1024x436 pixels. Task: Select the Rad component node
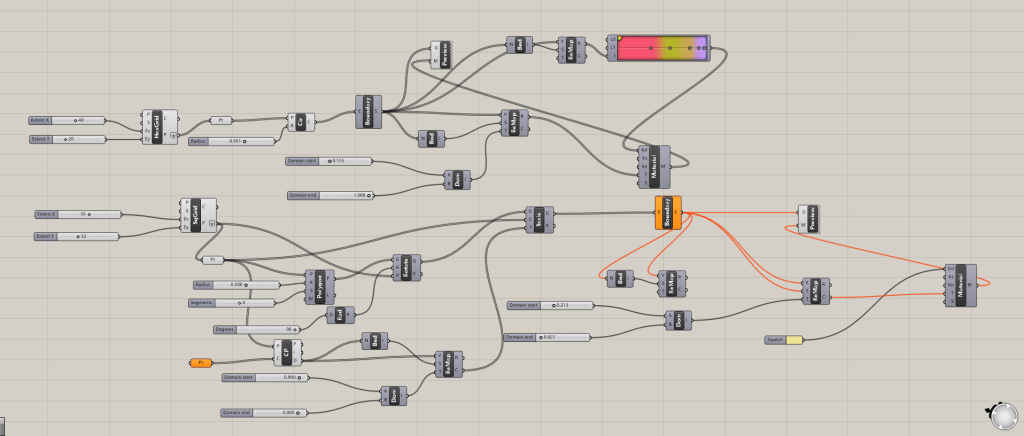pos(340,316)
